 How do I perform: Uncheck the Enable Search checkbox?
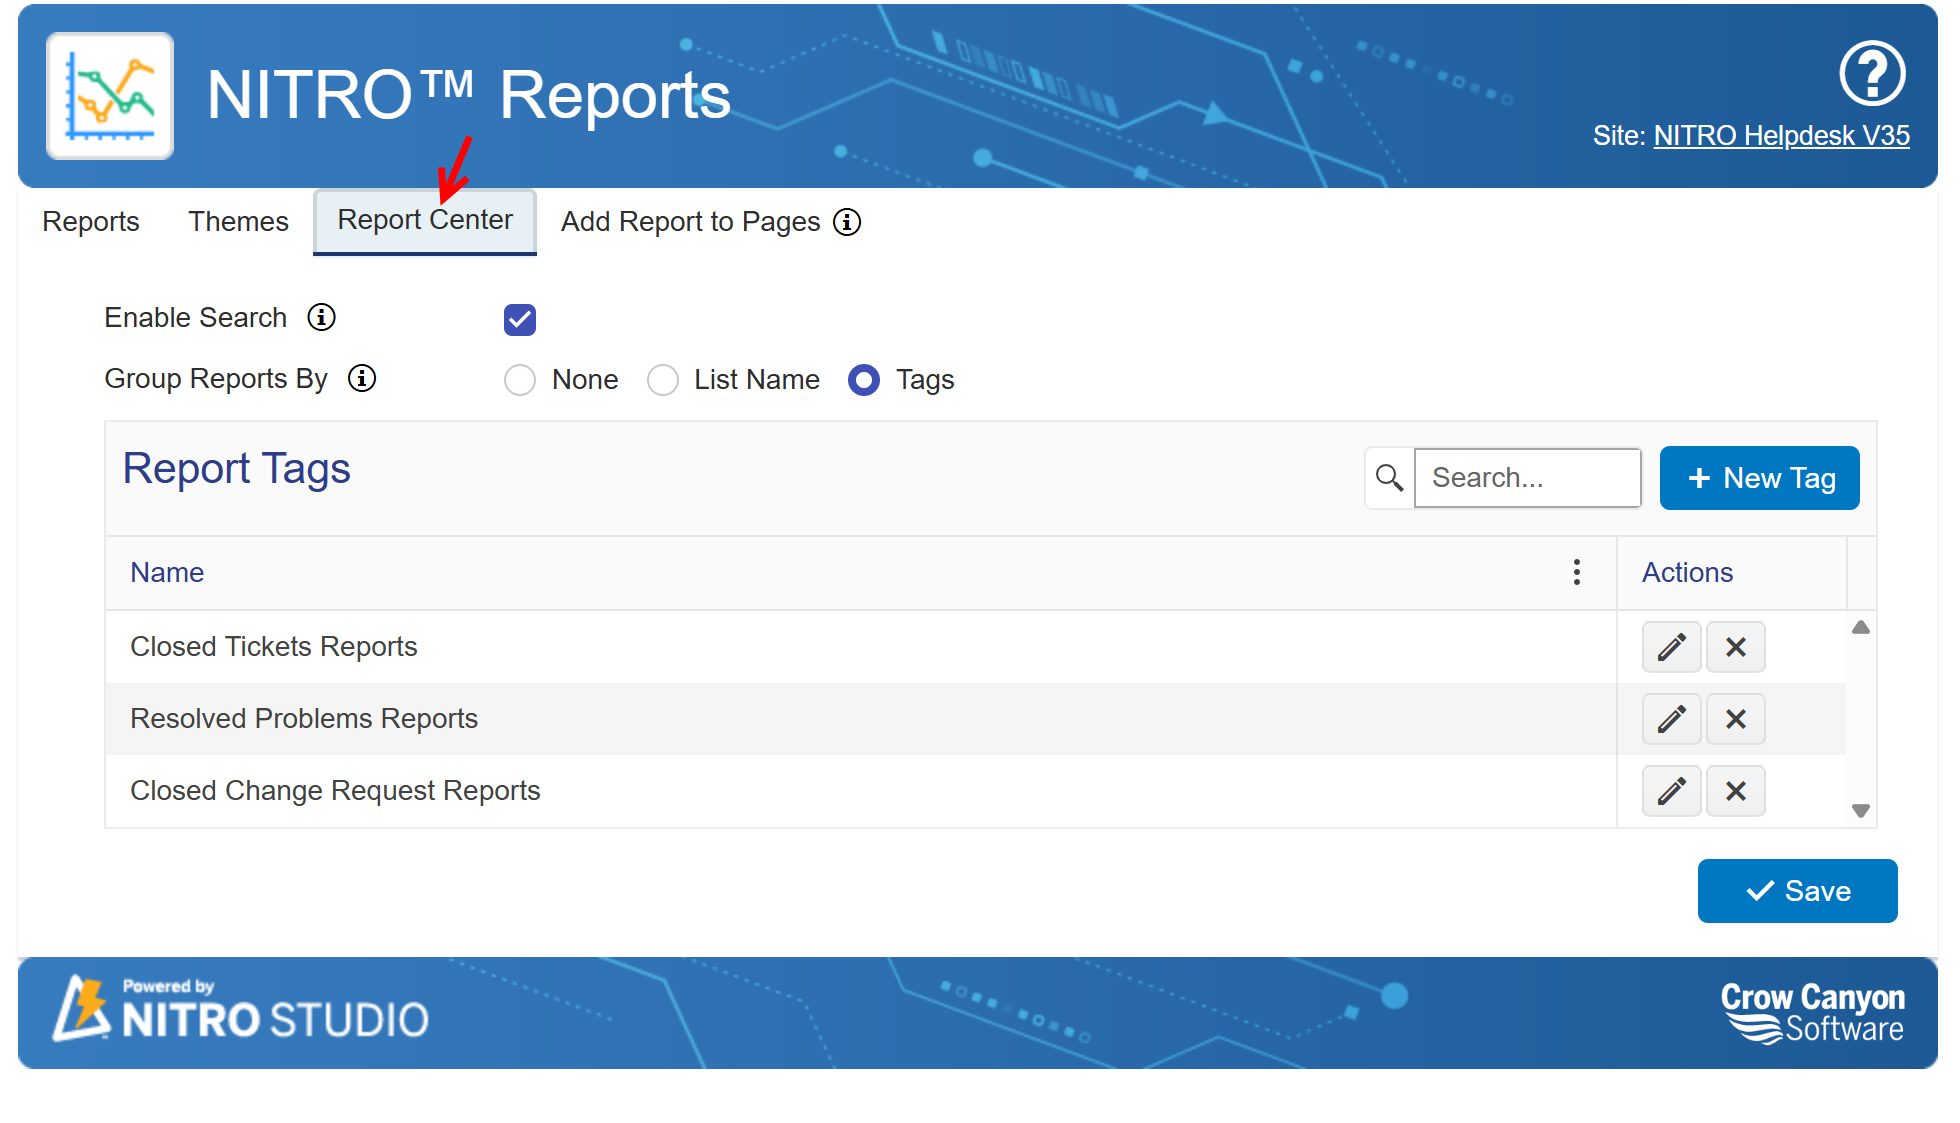519,319
